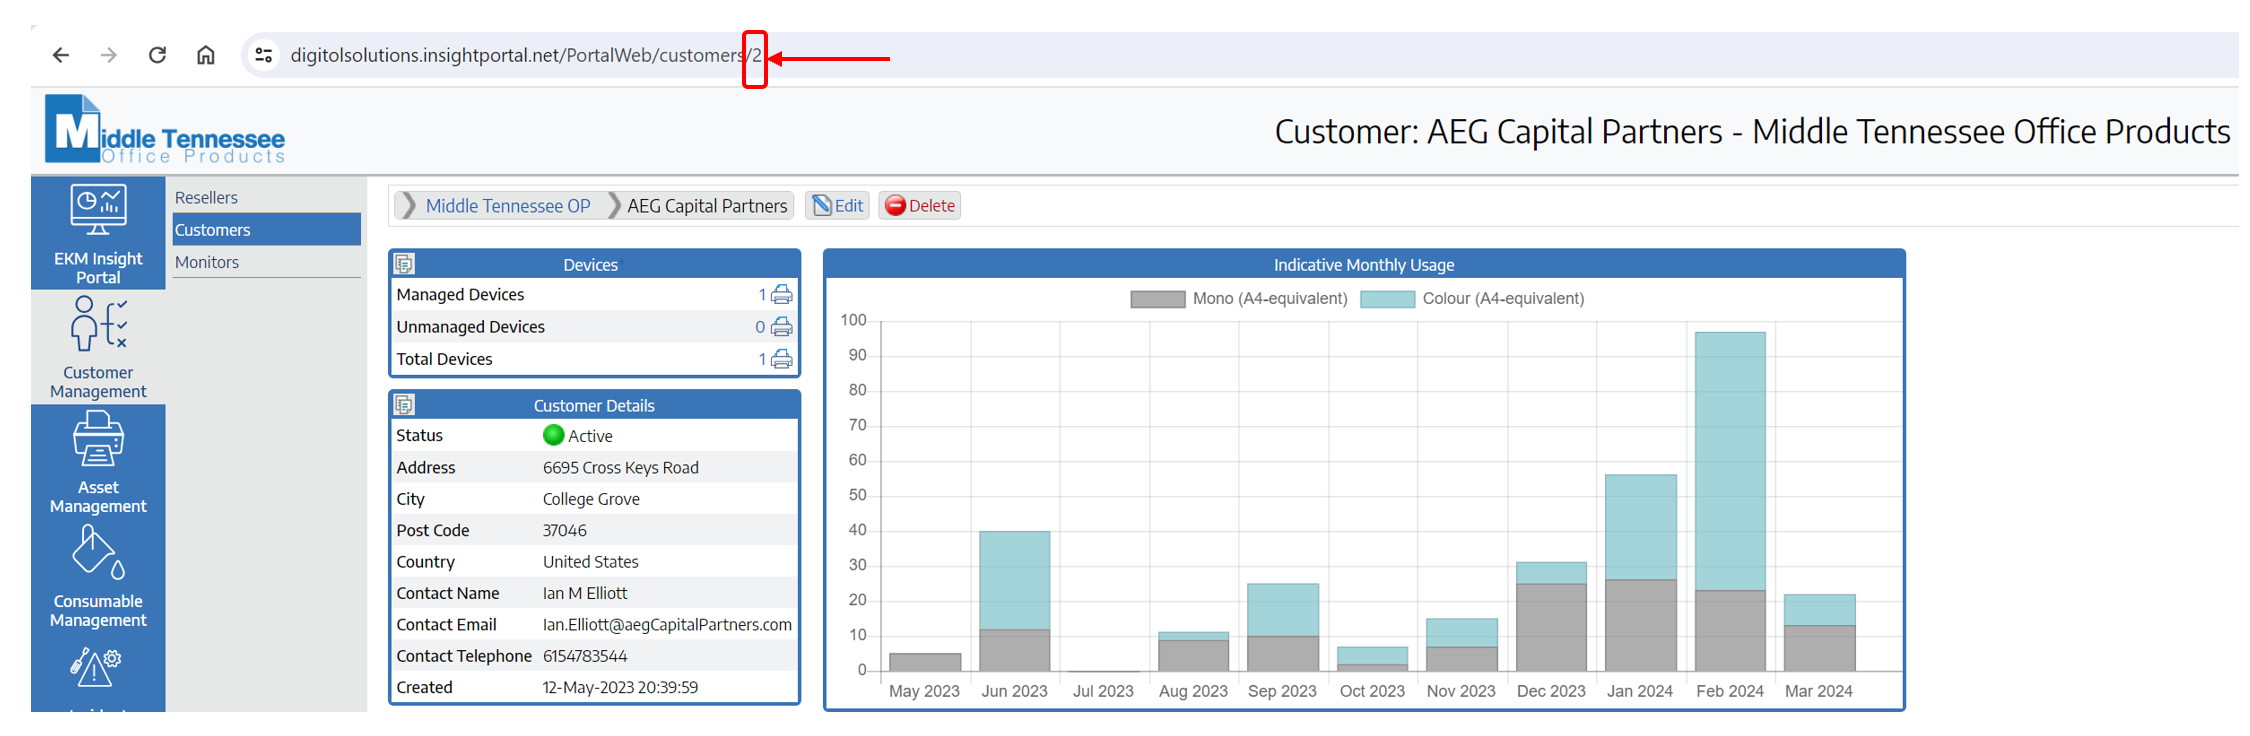
Task: Open the Middle Tennessee Office Products logo
Action: coord(165,130)
